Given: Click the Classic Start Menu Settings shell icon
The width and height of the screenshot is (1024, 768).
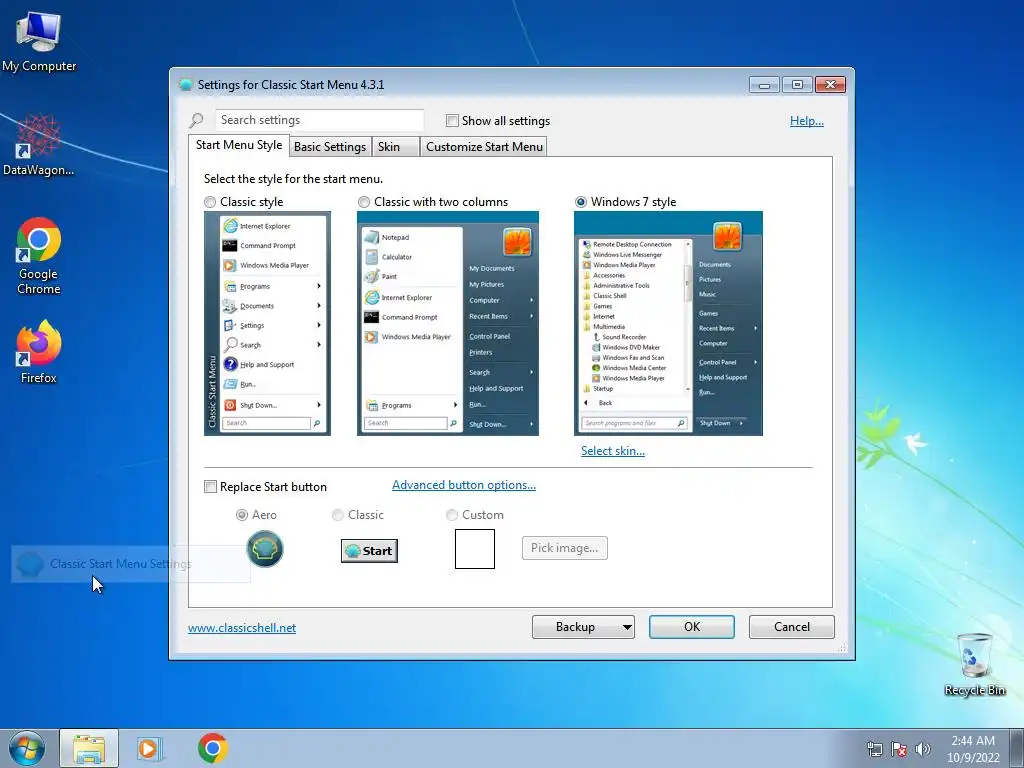Looking at the screenshot, I should [x=29, y=564].
